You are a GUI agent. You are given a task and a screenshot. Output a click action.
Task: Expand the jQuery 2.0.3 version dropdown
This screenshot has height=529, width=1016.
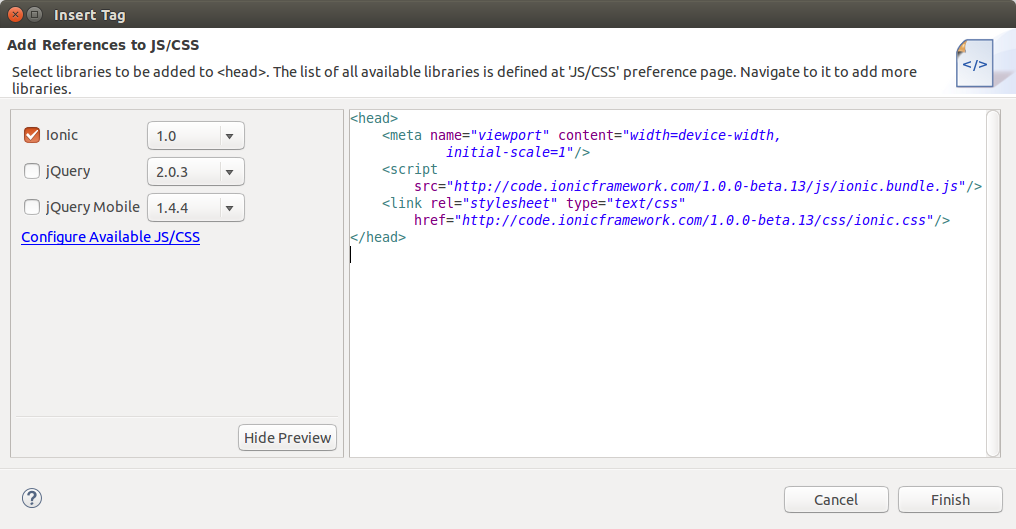[x=196, y=172]
